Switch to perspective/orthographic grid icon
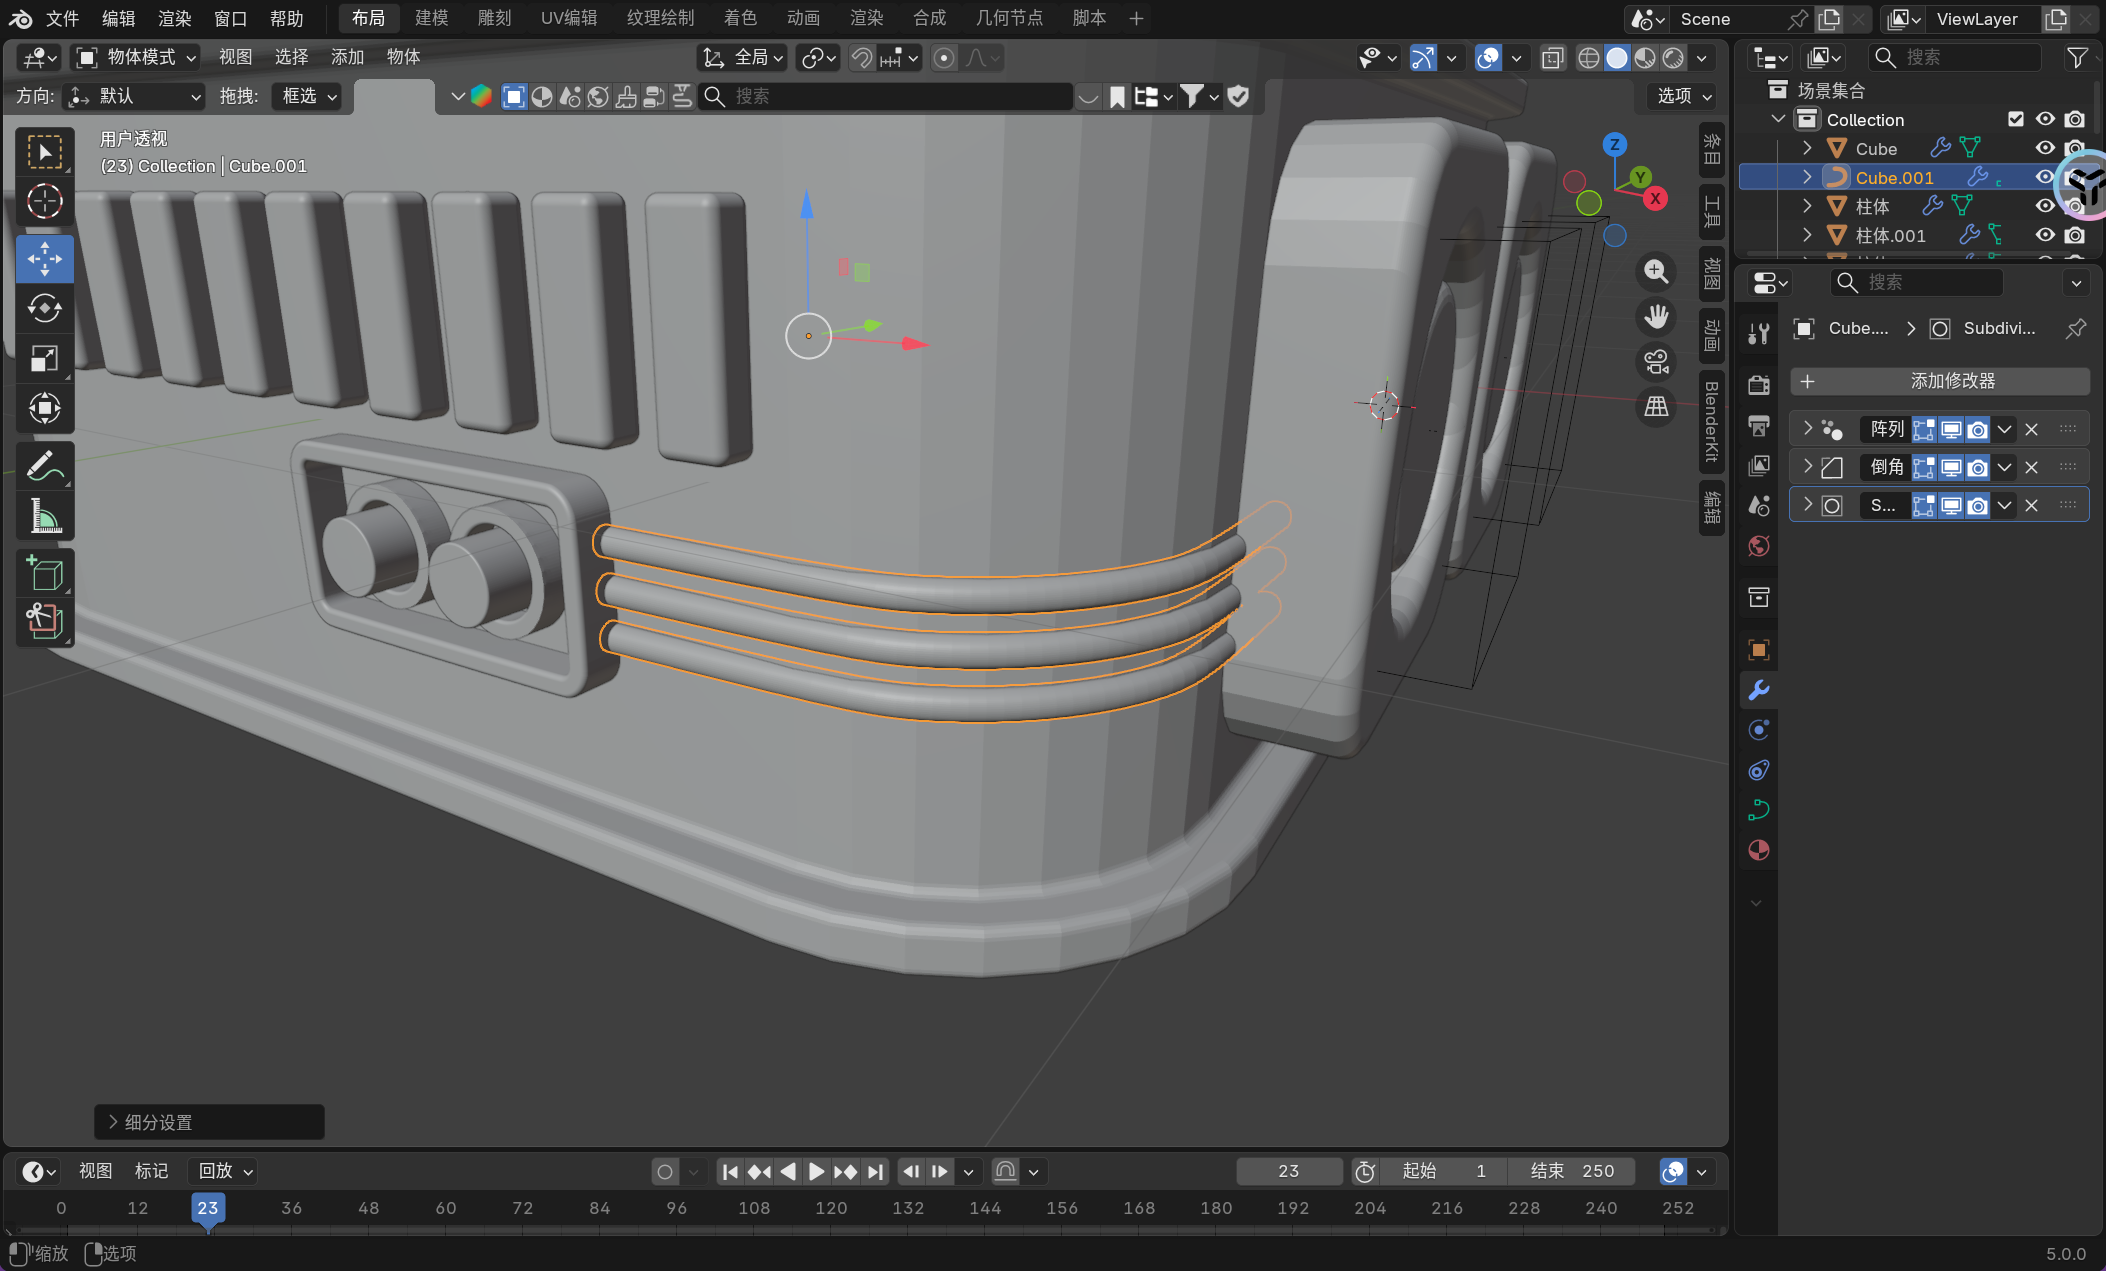The height and width of the screenshot is (1271, 2106). pyautogui.click(x=1656, y=407)
